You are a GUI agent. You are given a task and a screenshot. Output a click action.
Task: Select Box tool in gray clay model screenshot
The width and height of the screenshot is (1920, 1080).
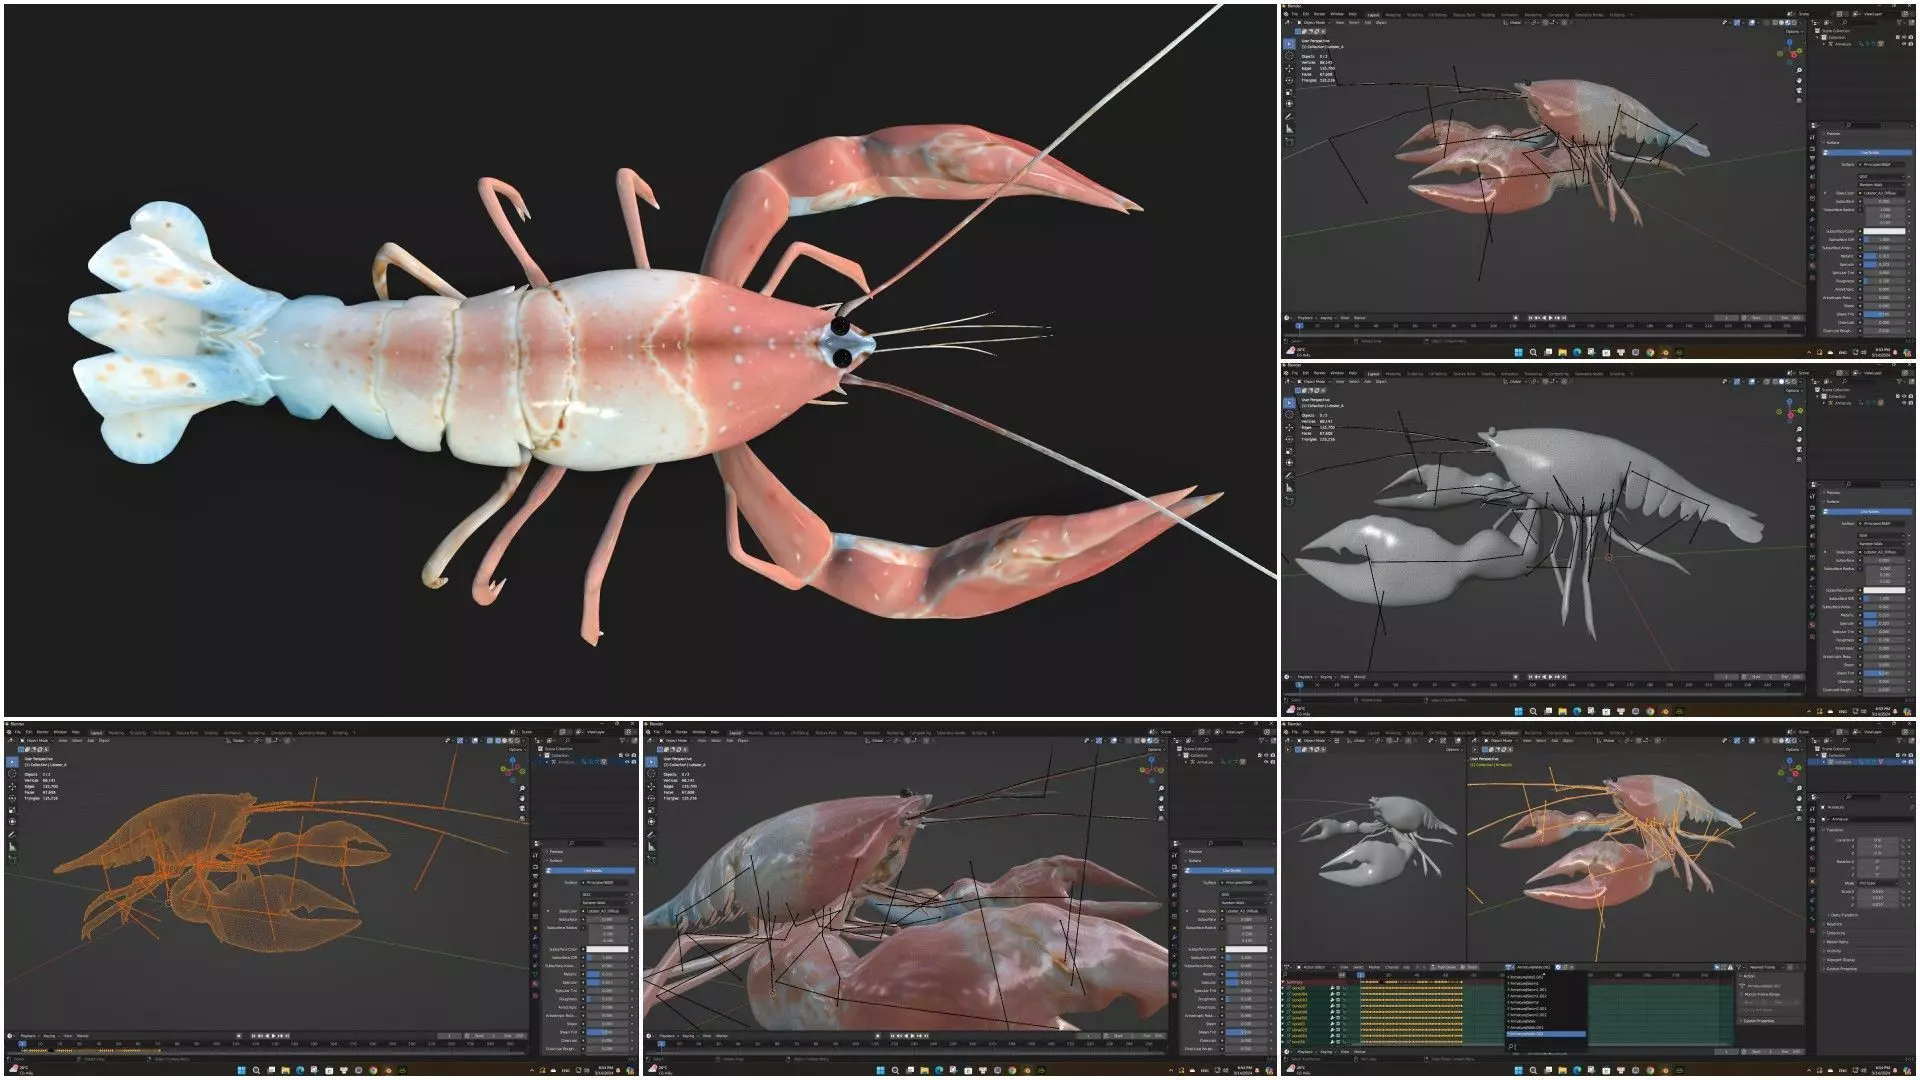1289,403
